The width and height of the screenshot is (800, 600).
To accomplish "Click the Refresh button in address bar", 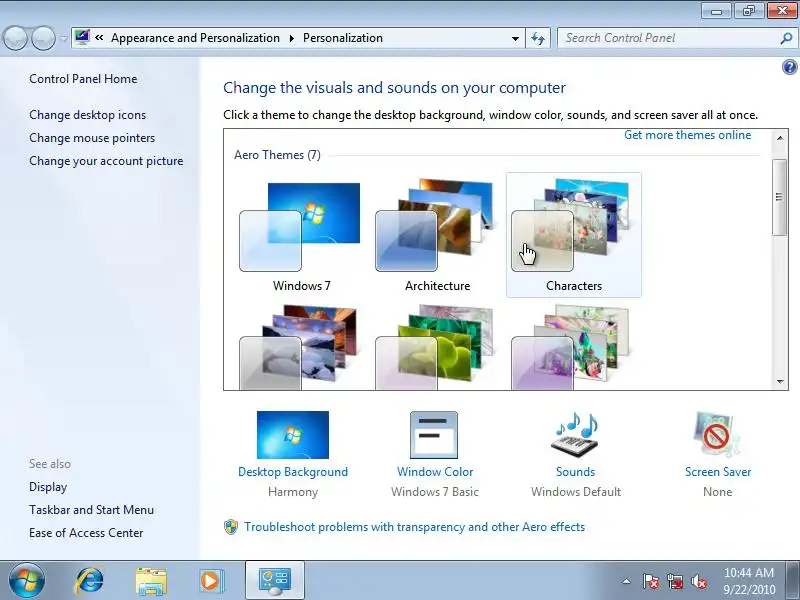I will click(x=538, y=38).
